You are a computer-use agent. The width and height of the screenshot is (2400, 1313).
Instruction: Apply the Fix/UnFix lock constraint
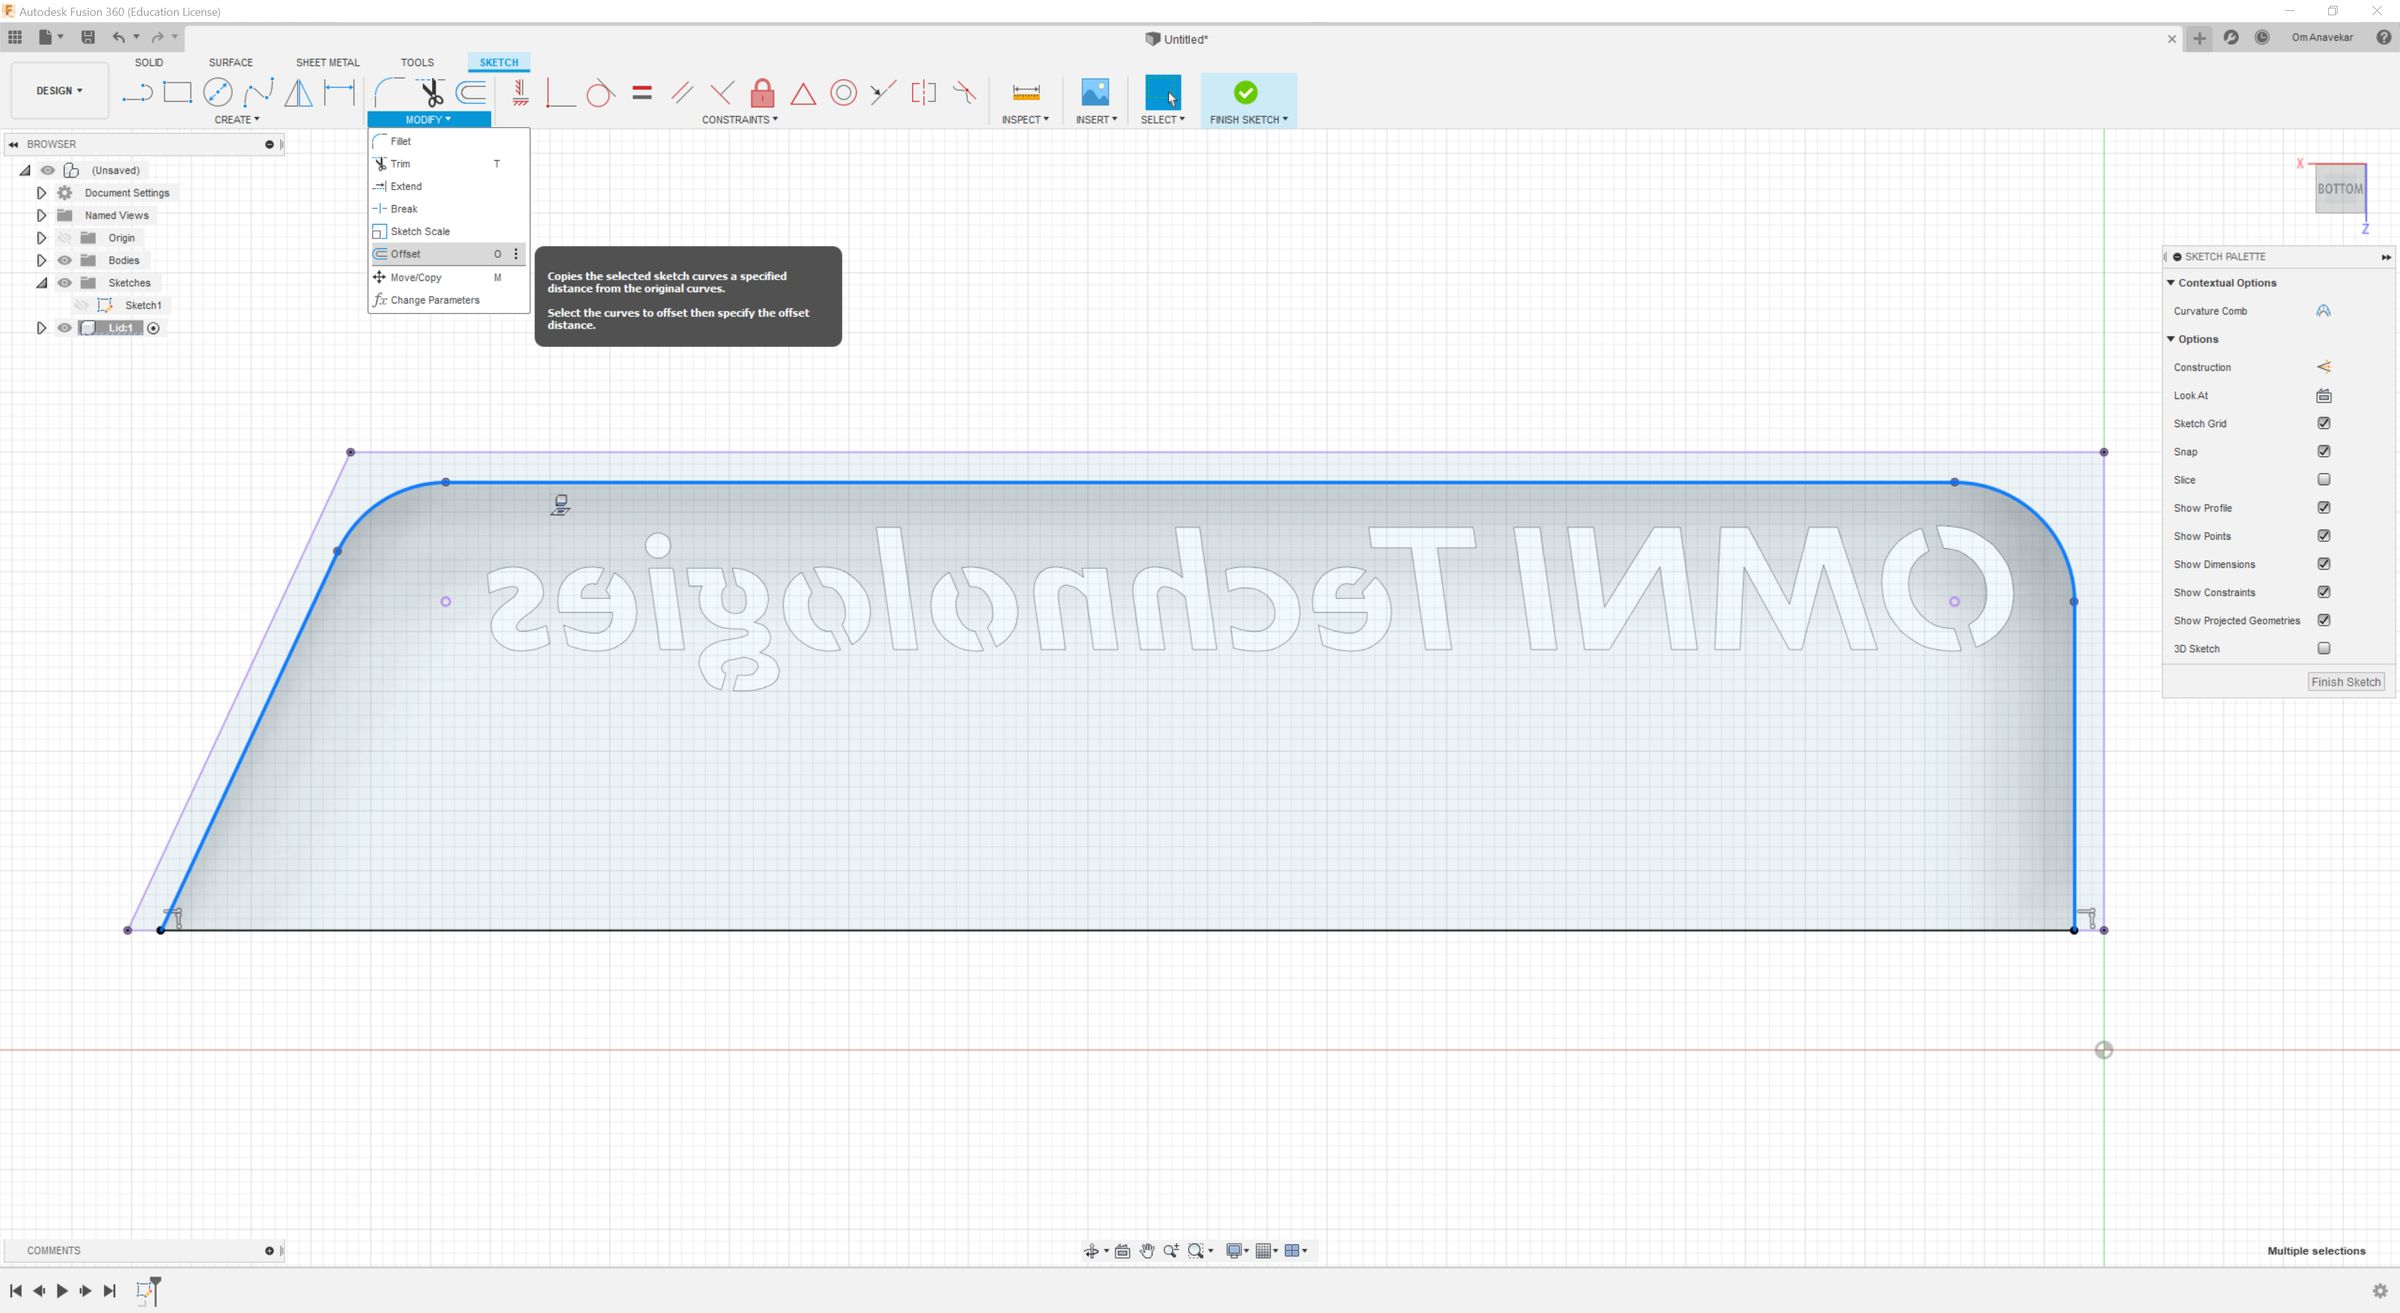pos(762,92)
